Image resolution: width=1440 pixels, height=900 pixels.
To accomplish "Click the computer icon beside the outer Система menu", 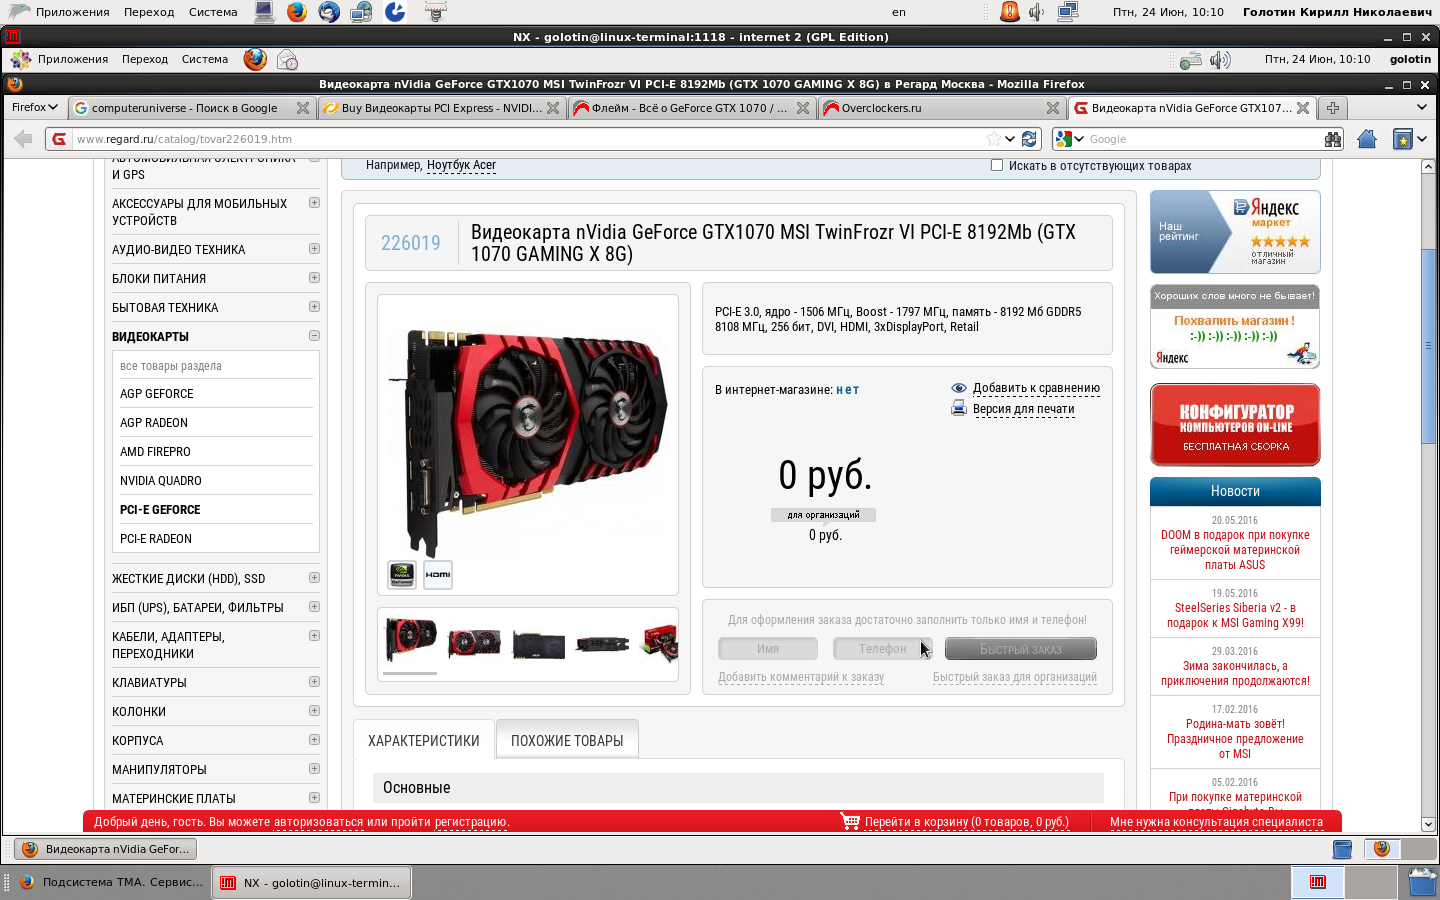I will pyautogui.click(x=264, y=12).
